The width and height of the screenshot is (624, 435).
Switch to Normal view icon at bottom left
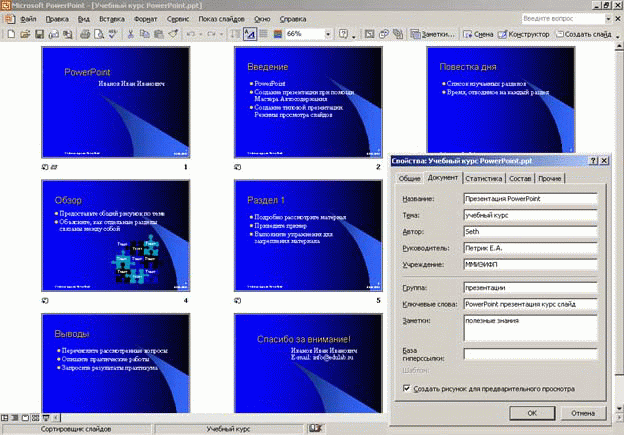5,417
